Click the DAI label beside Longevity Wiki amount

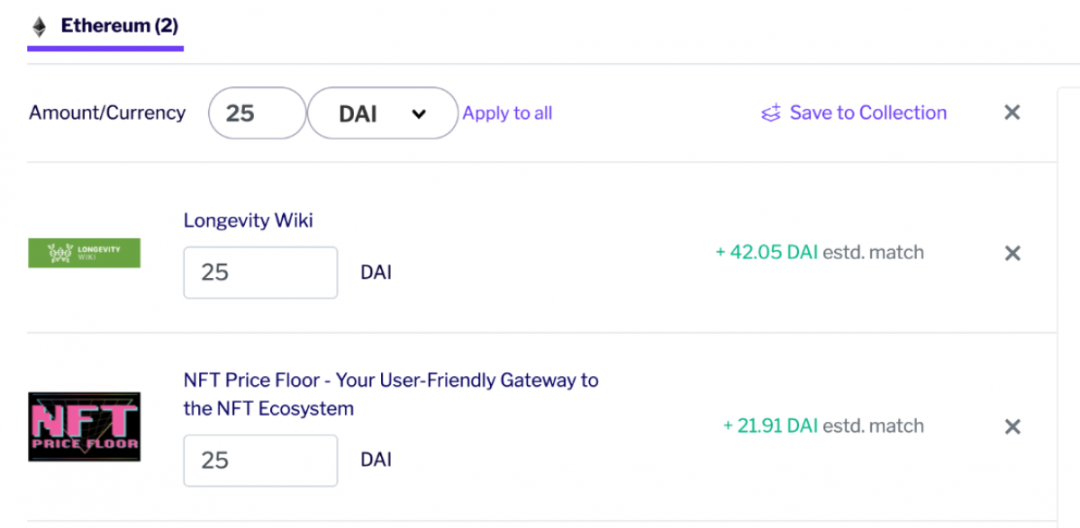[x=376, y=272]
